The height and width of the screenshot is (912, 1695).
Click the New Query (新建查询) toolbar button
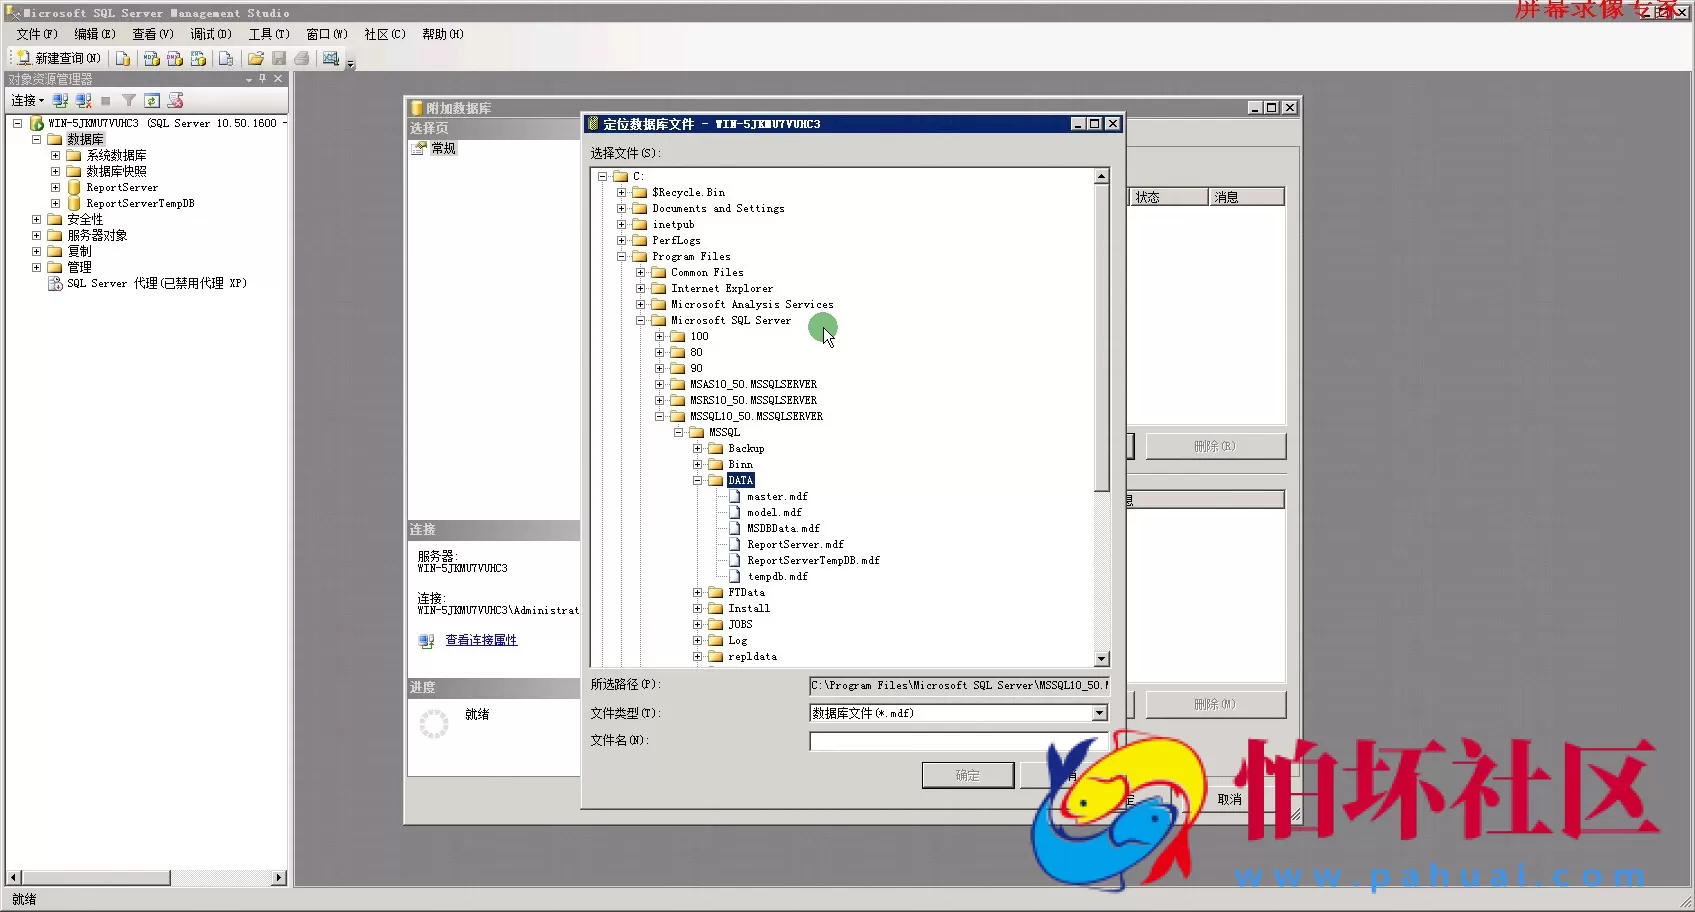[x=58, y=58]
